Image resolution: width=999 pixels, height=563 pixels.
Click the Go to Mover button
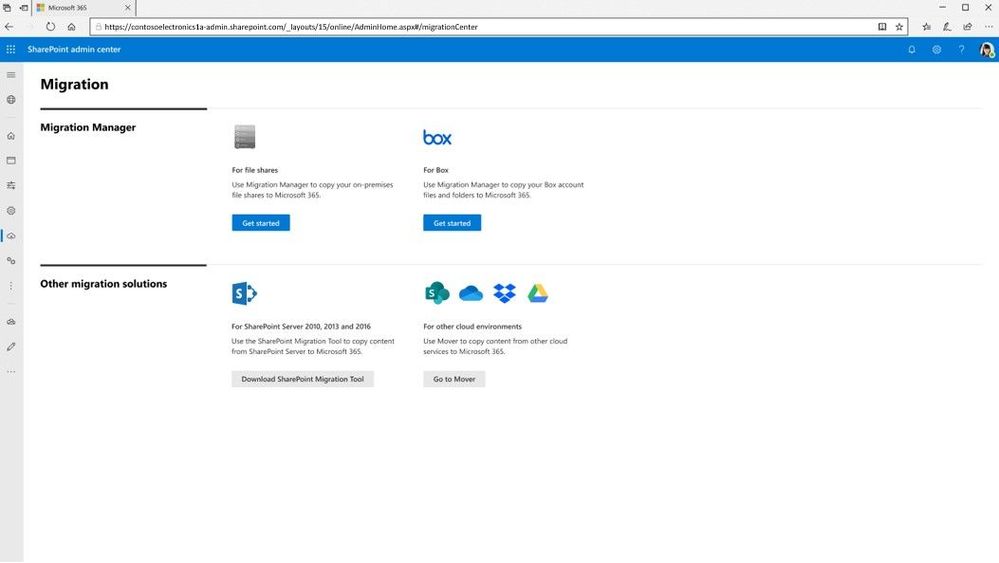454,379
